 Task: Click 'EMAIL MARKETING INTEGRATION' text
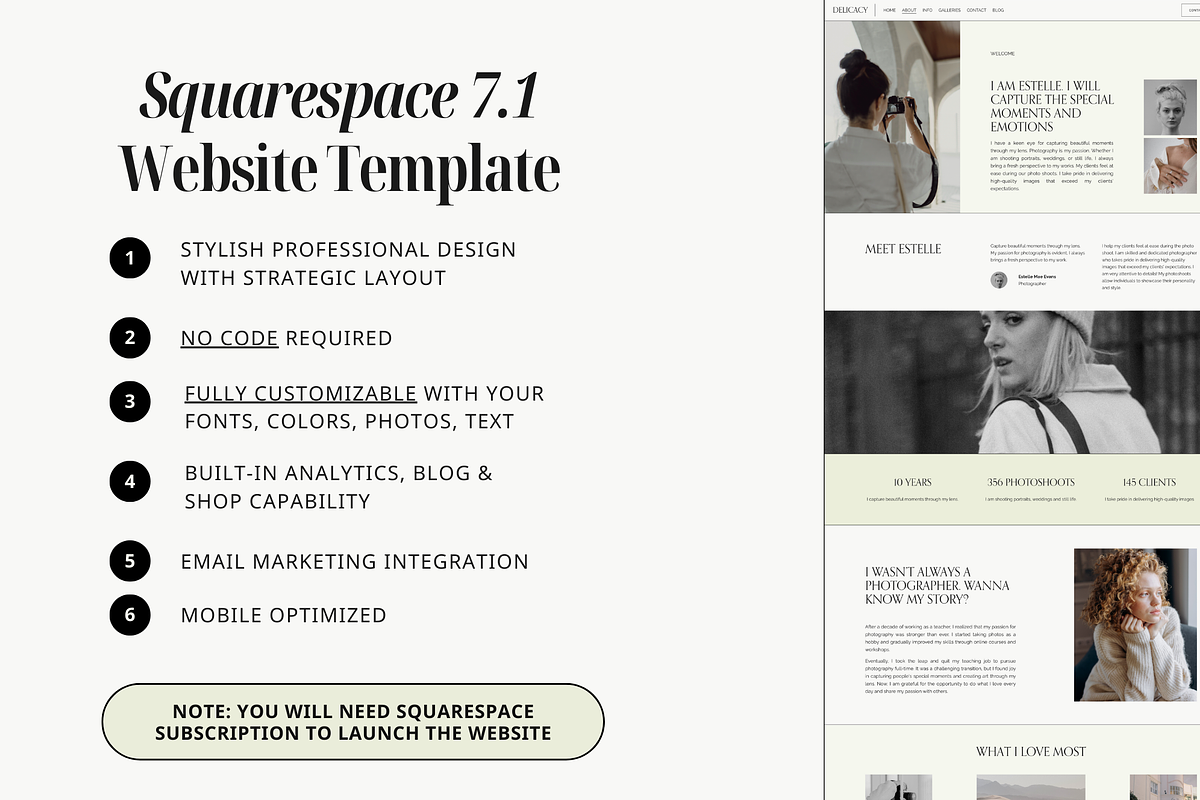click(355, 561)
